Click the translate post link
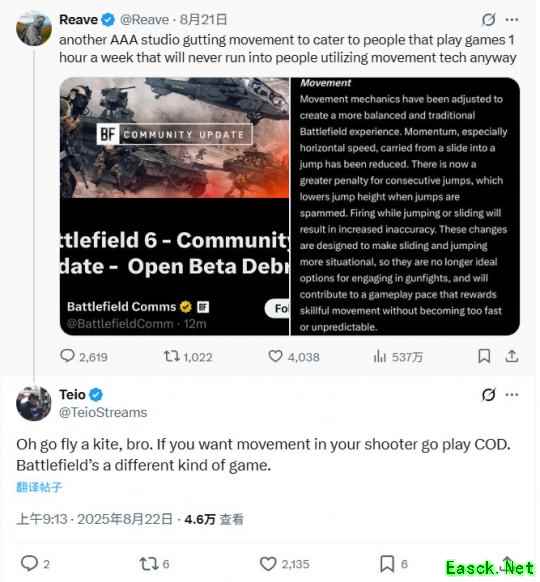540x582 pixels. [x=39, y=487]
